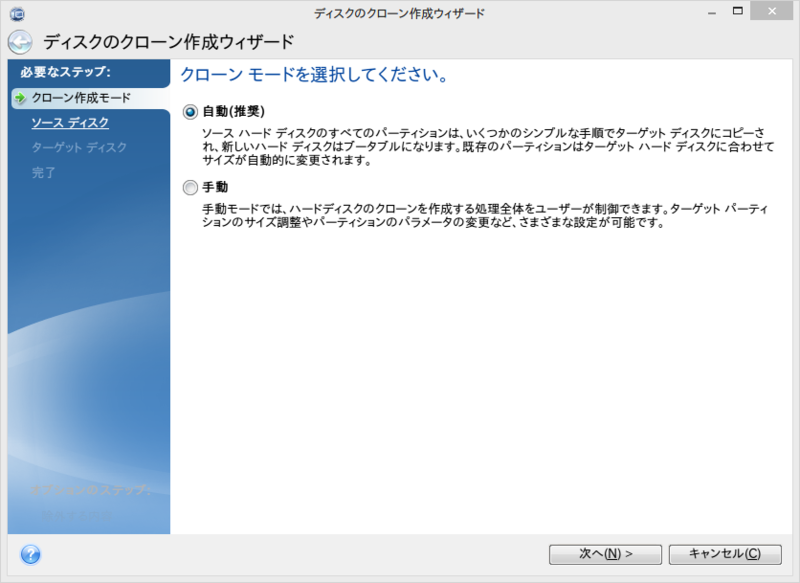This screenshot has height=583, width=800.
Task: Click the heading クローン モードを選択してください。
Action: tap(315, 74)
